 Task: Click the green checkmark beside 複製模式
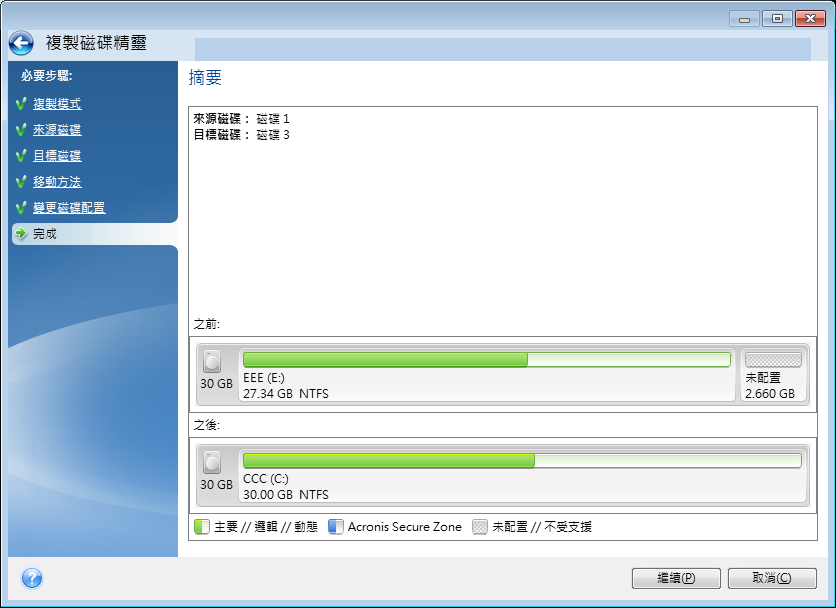click(x=21, y=103)
